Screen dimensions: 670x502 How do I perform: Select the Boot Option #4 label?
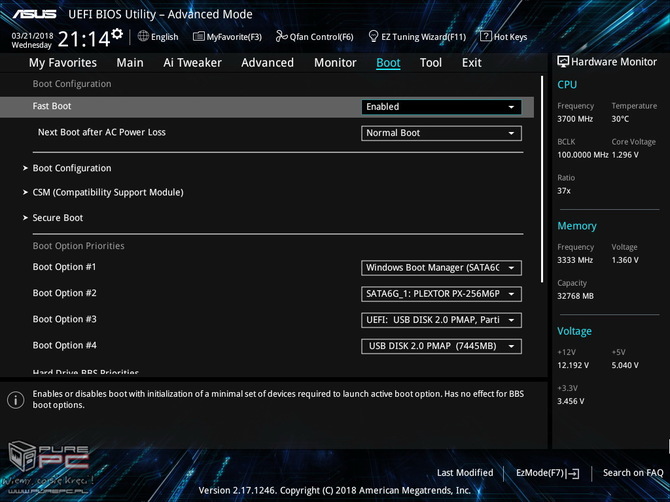(65, 345)
